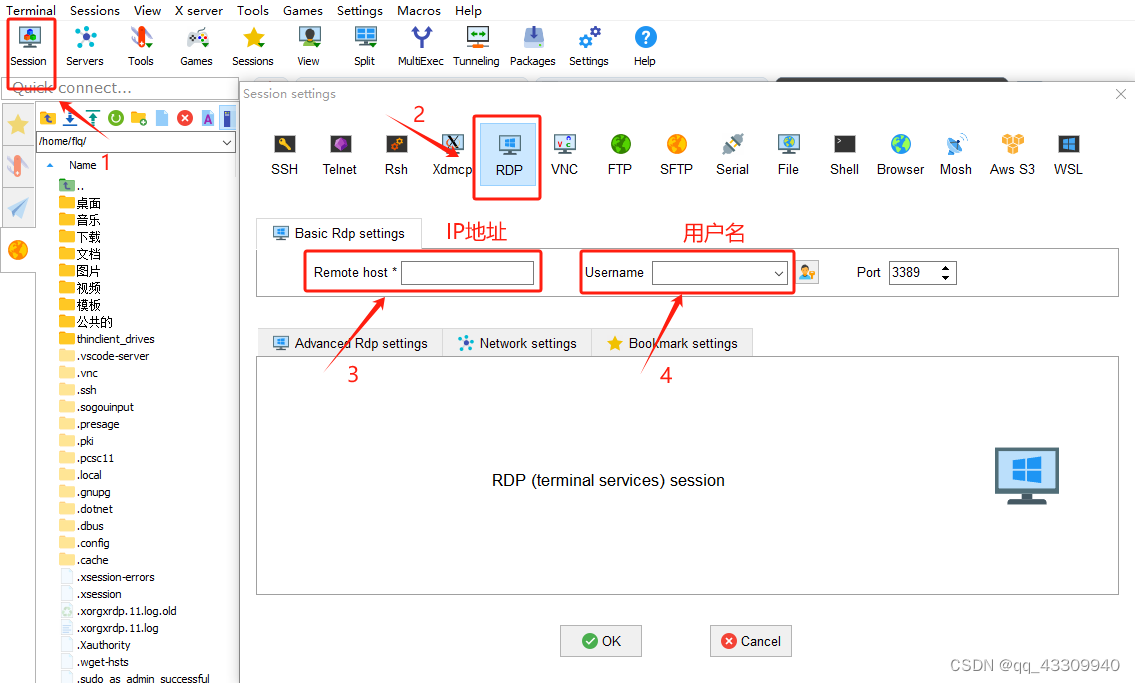Select the File session type
Image resolution: width=1135 pixels, height=683 pixels.
pyautogui.click(x=788, y=156)
